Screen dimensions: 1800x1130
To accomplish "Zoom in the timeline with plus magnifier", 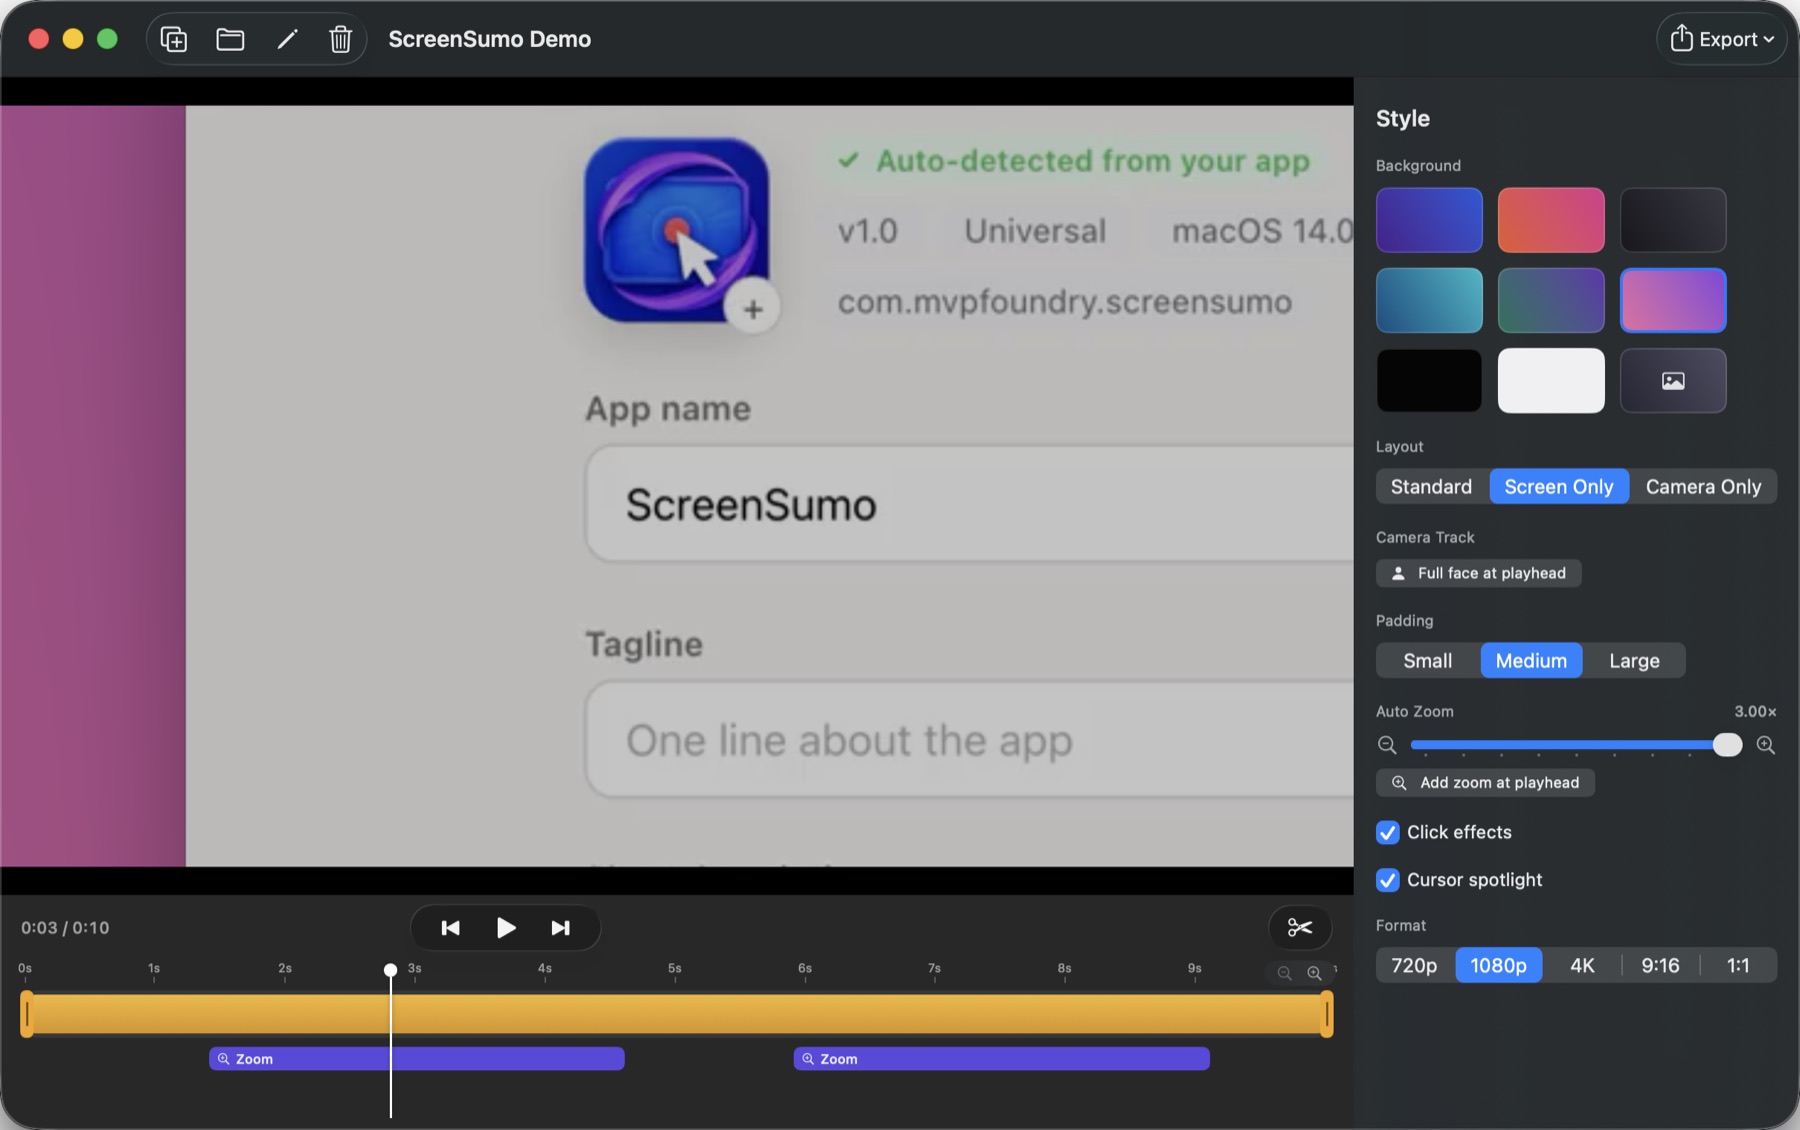I will [x=1315, y=973].
